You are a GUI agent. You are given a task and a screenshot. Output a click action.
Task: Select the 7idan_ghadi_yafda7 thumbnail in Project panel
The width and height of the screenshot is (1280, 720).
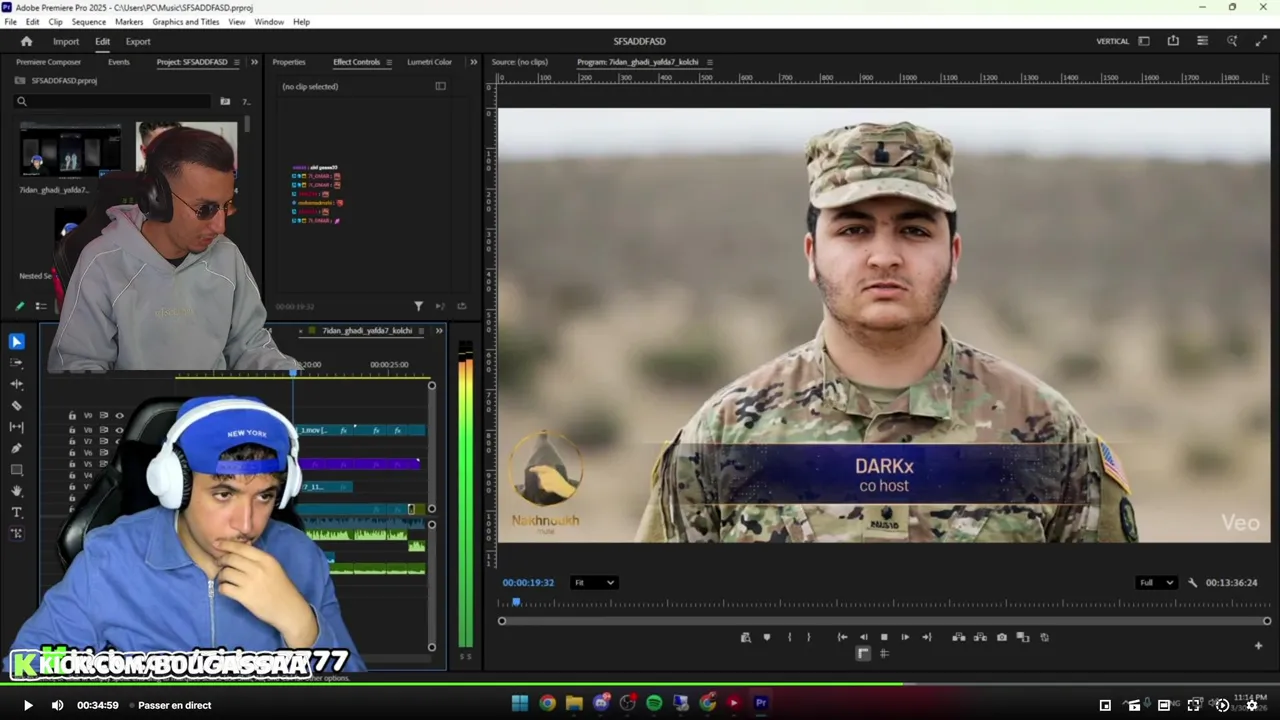70,150
